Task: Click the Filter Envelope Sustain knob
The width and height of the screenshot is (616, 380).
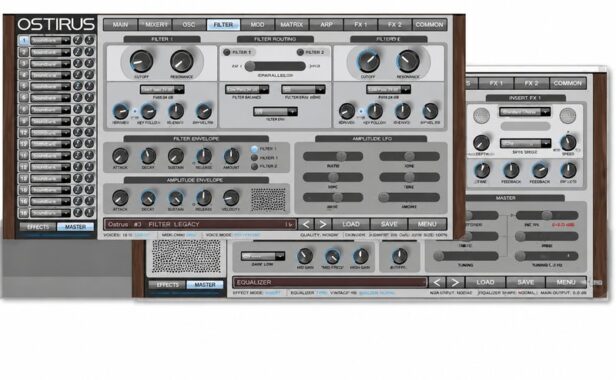Action: coord(176,156)
